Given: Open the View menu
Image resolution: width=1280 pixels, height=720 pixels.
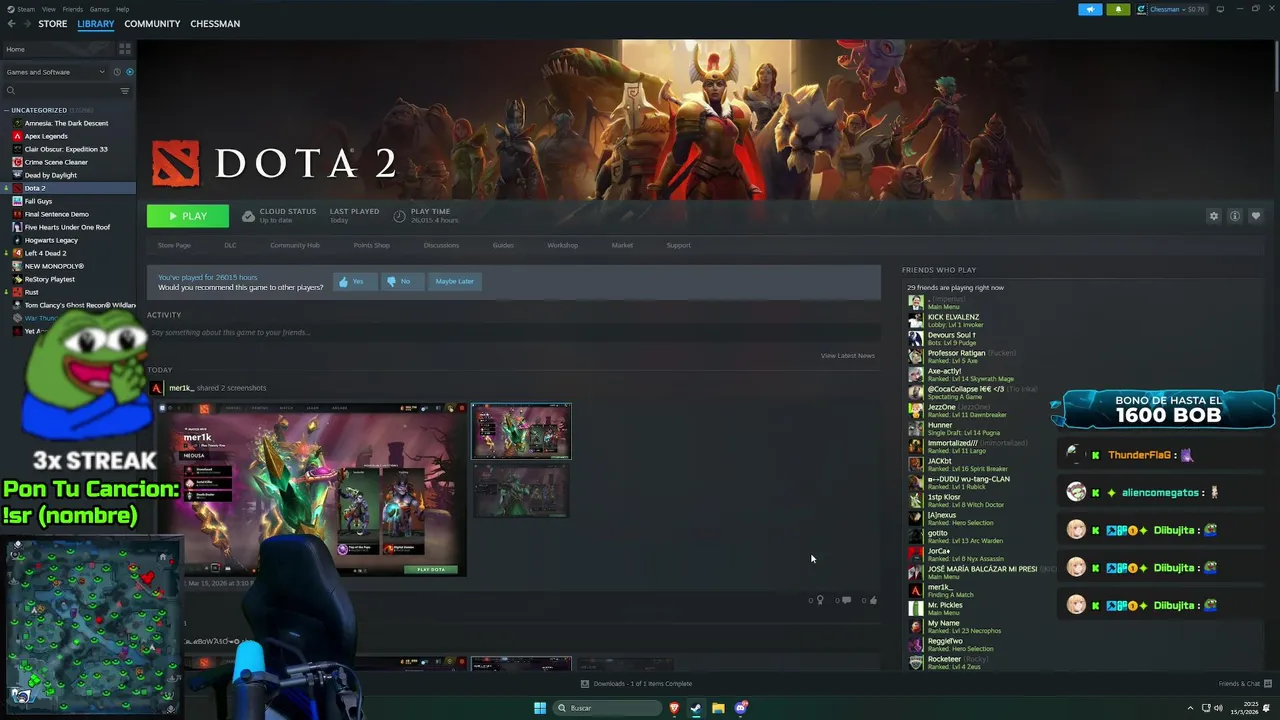Looking at the screenshot, I should (48, 9).
